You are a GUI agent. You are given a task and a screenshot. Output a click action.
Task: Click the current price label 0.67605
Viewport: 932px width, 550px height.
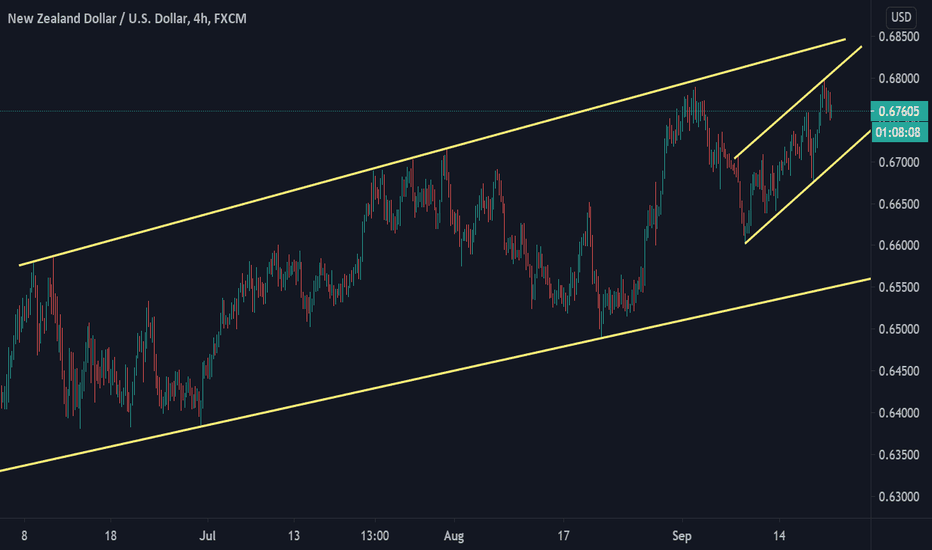click(x=899, y=111)
